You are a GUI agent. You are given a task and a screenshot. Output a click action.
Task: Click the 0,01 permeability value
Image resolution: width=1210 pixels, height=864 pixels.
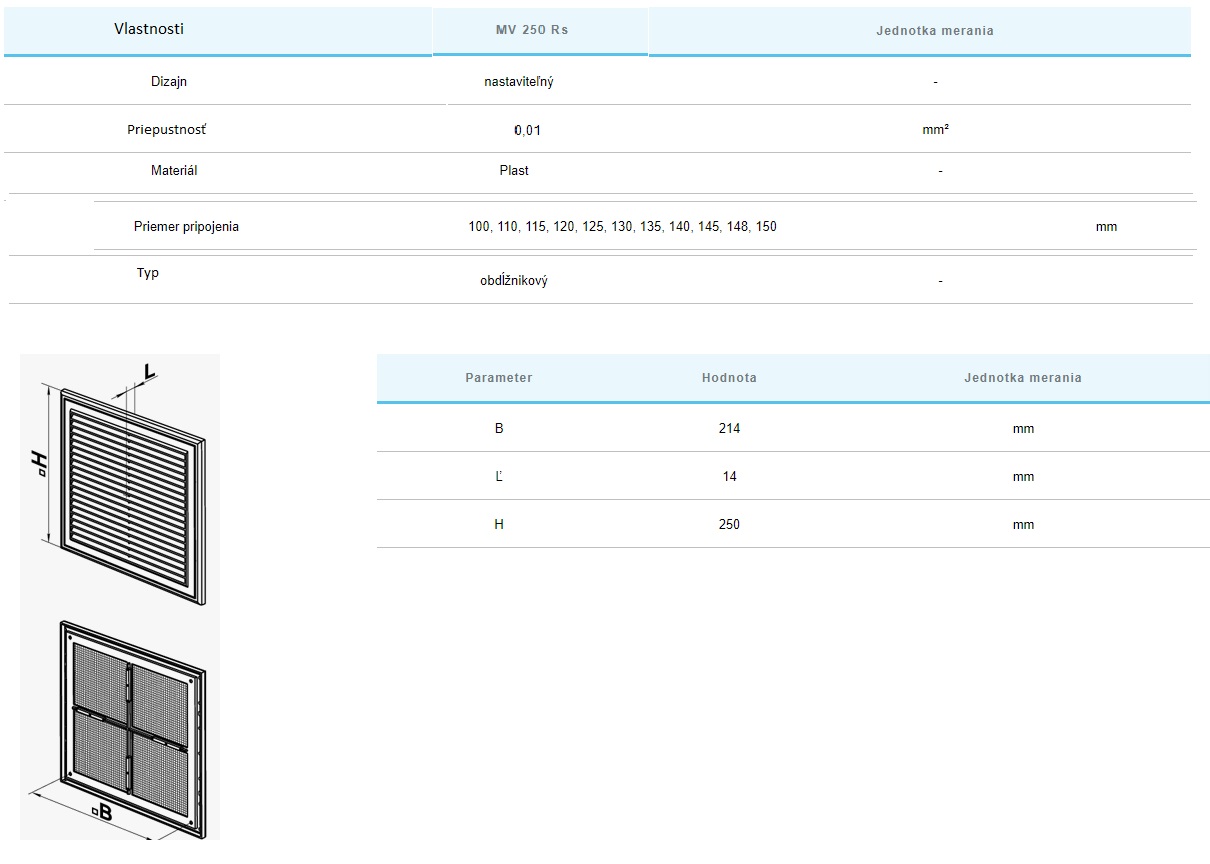527,130
